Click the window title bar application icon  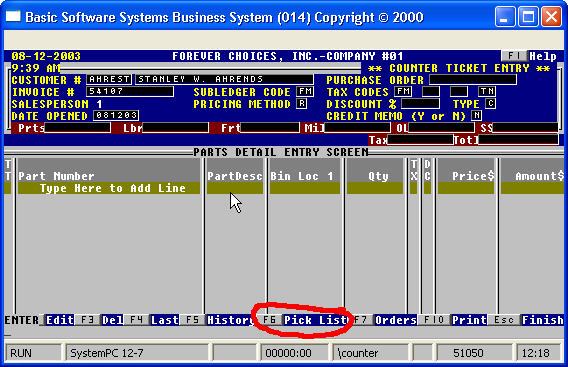pyautogui.click(x=13, y=17)
